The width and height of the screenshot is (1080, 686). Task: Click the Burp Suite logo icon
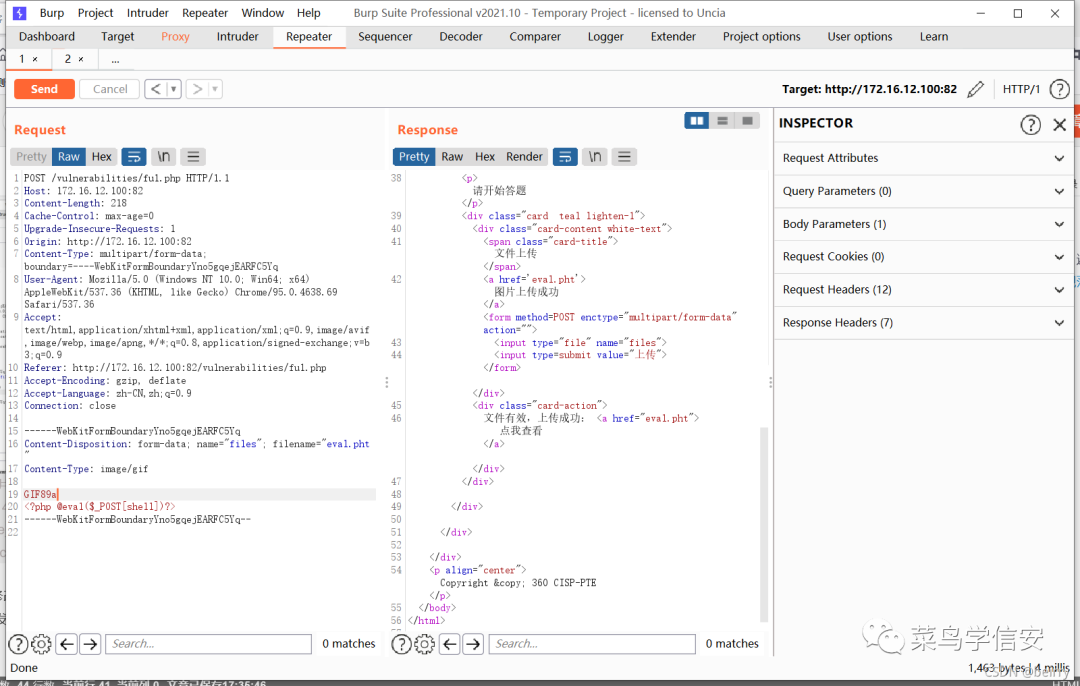(20, 13)
